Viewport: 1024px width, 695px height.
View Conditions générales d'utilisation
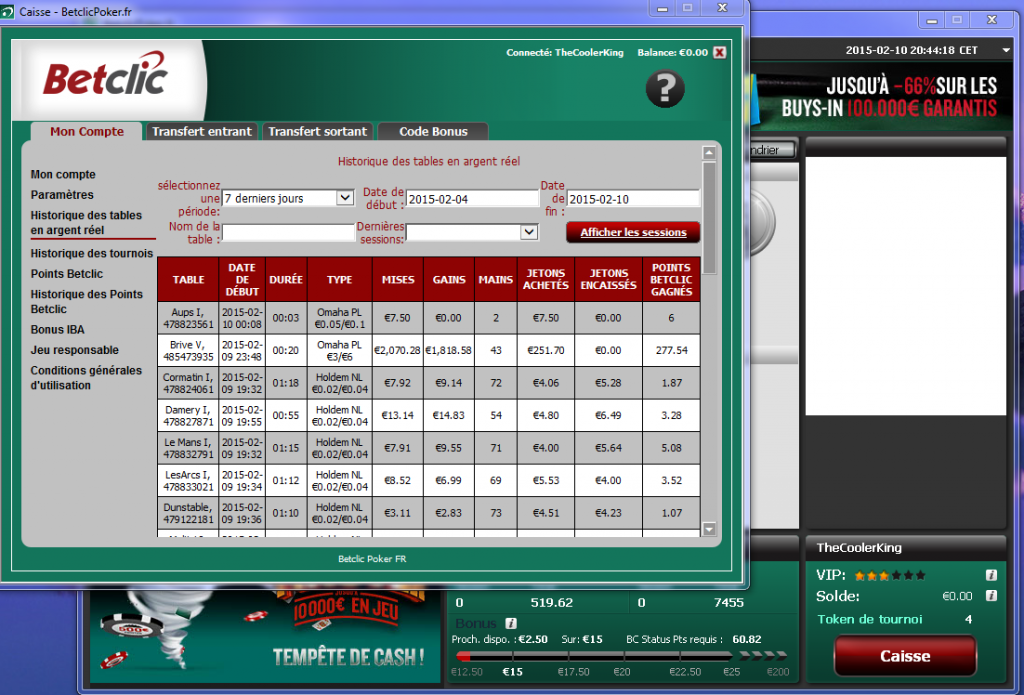(86, 378)
